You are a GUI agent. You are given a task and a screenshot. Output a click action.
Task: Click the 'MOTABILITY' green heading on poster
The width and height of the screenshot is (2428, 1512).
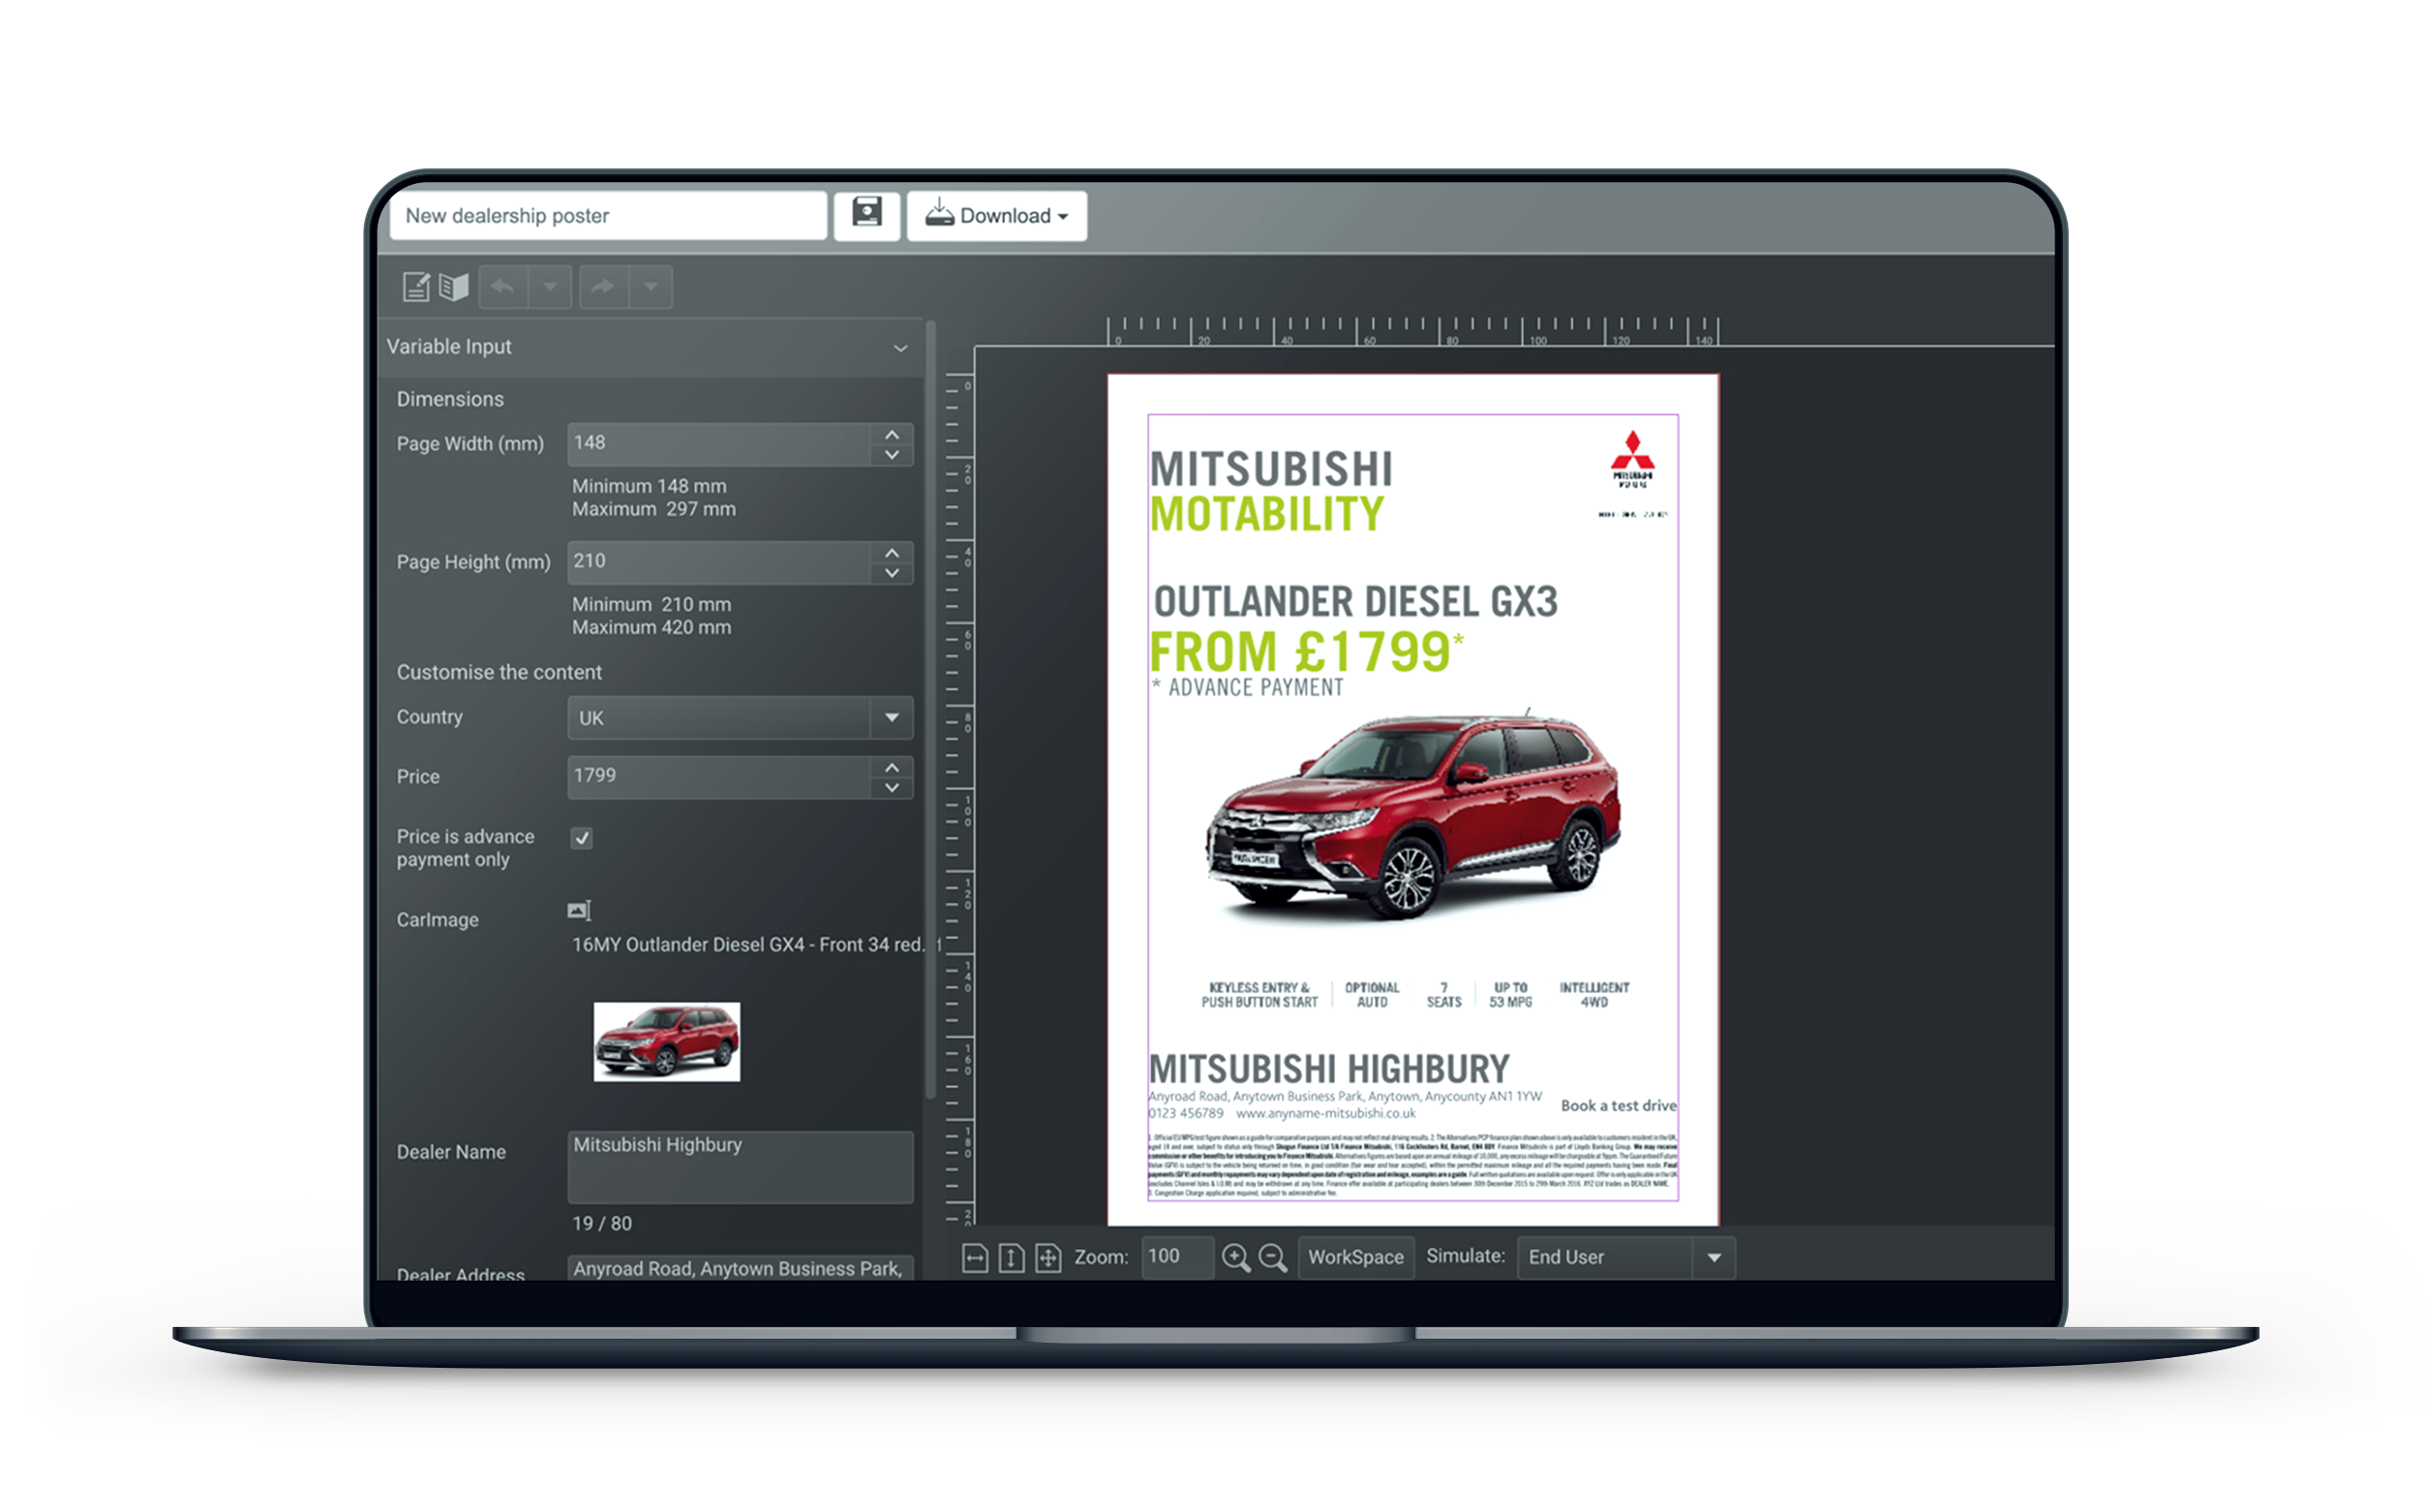point(1267,515)
